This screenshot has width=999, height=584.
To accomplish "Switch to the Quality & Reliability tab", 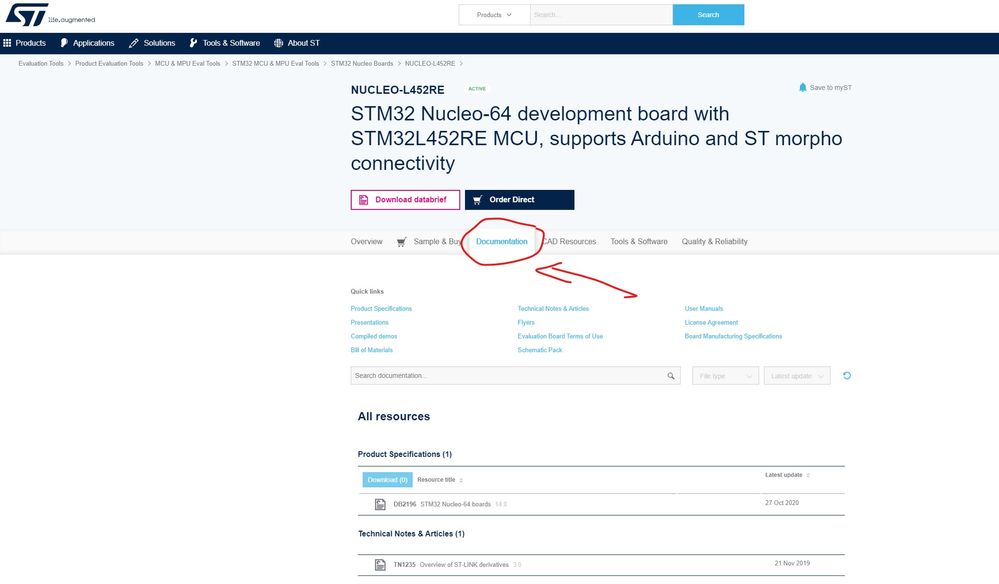I will tap(714, 242).
